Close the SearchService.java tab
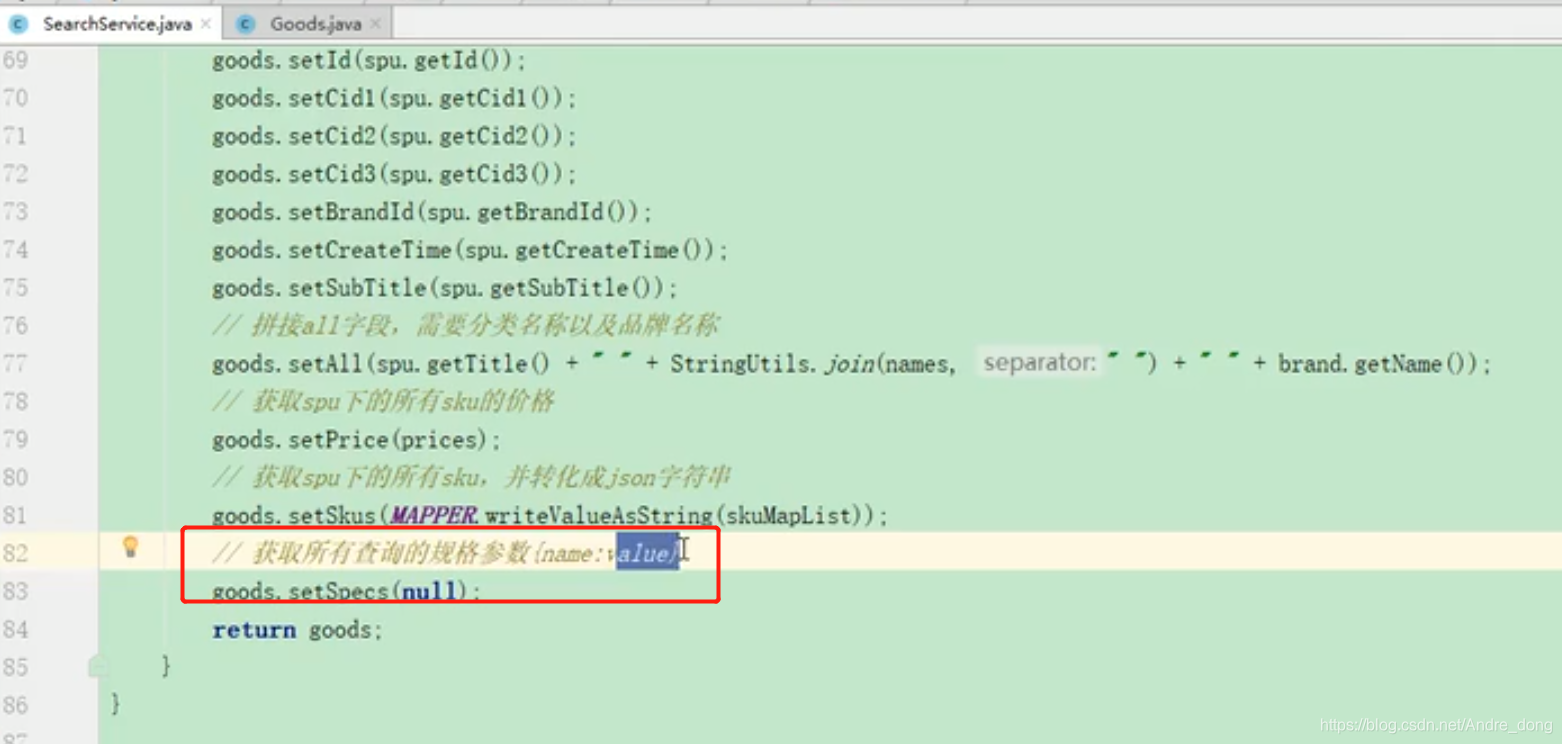The height and width of the screenshot is (744, 1562). [x=206, y=24]
